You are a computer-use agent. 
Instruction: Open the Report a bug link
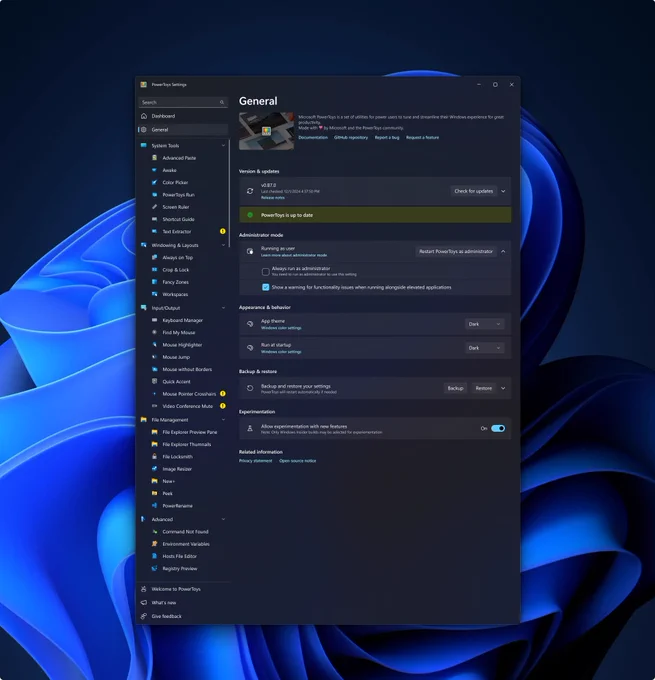(387, 137)
